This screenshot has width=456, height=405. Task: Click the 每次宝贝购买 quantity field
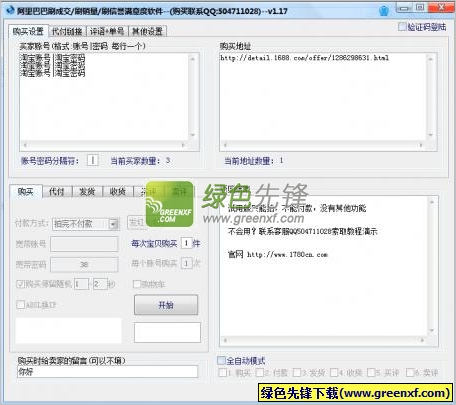click(x=186, y=243)
